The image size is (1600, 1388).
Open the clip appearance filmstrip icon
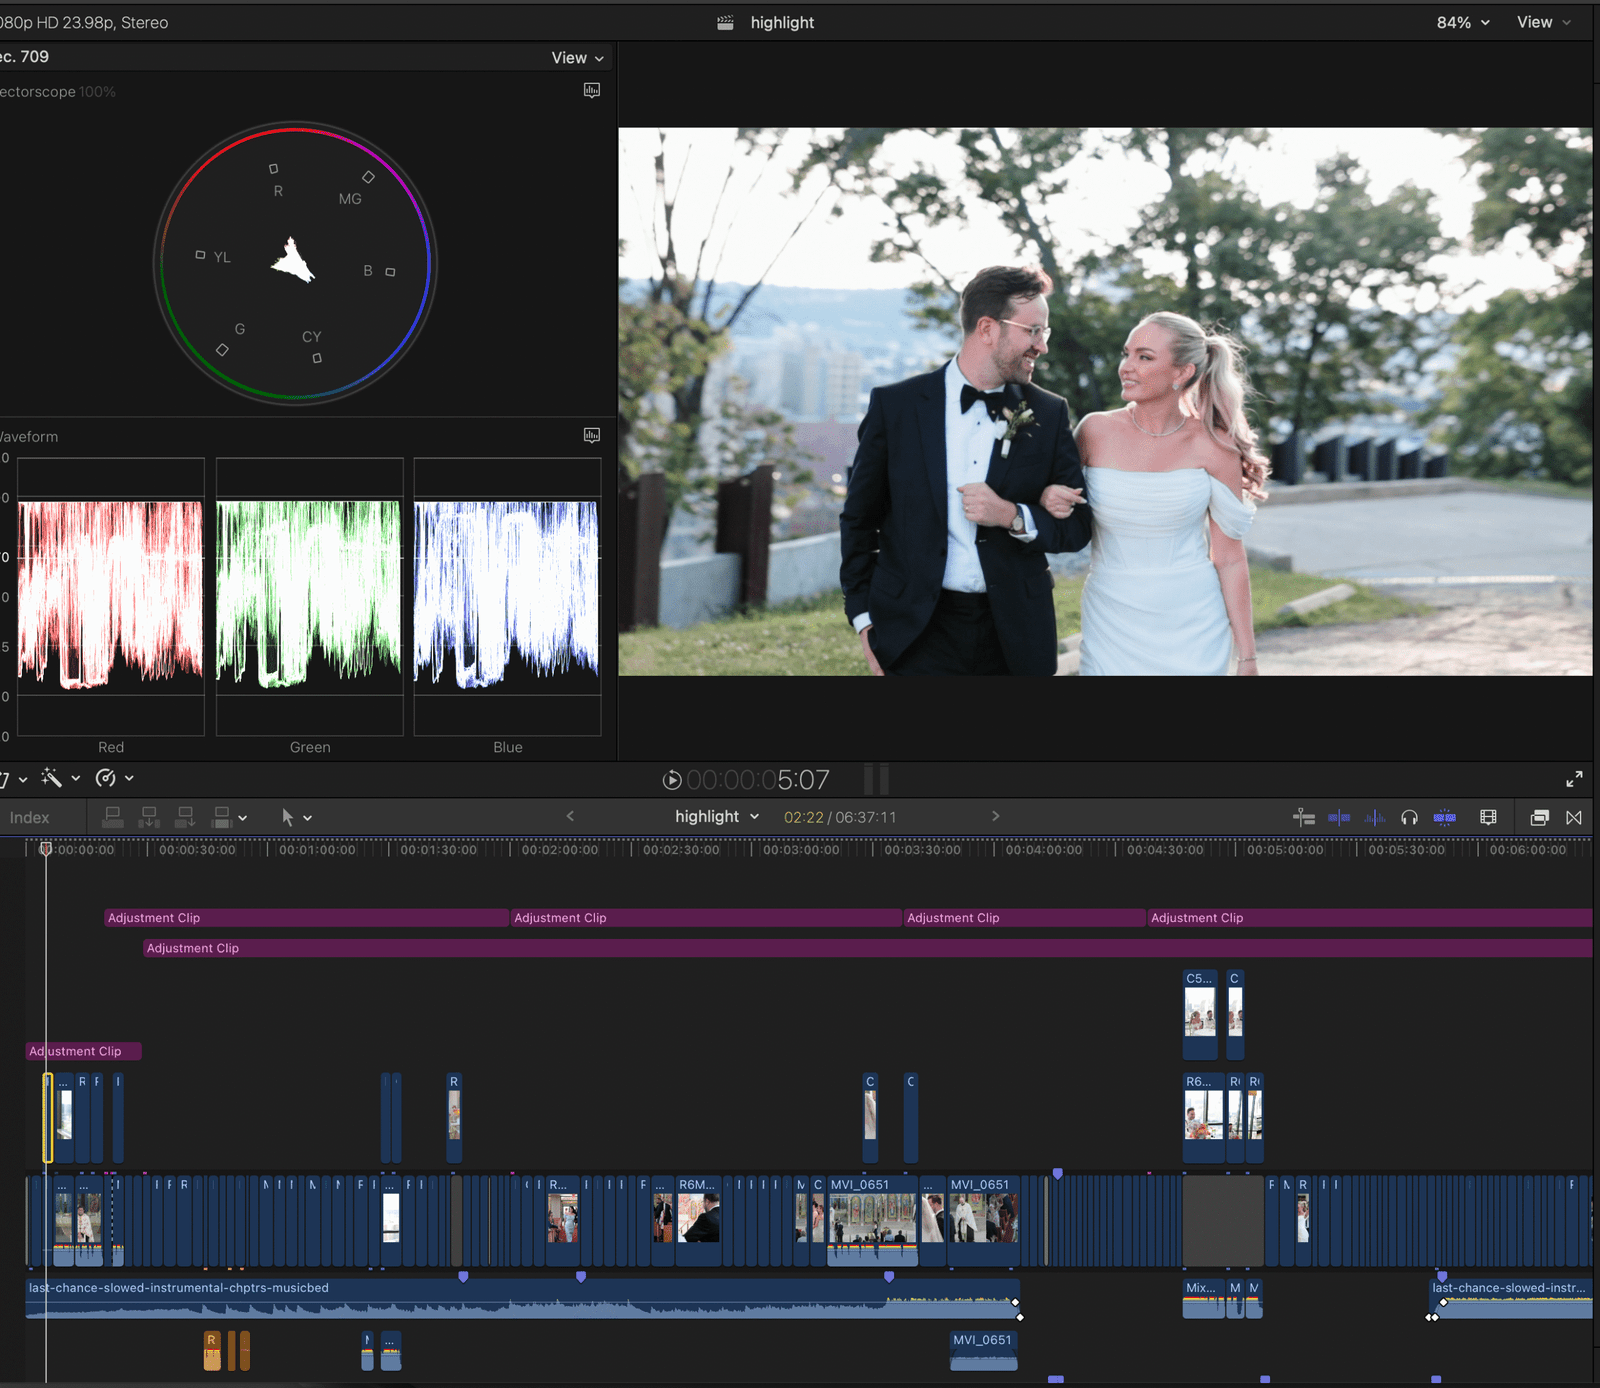[1488, 818]
